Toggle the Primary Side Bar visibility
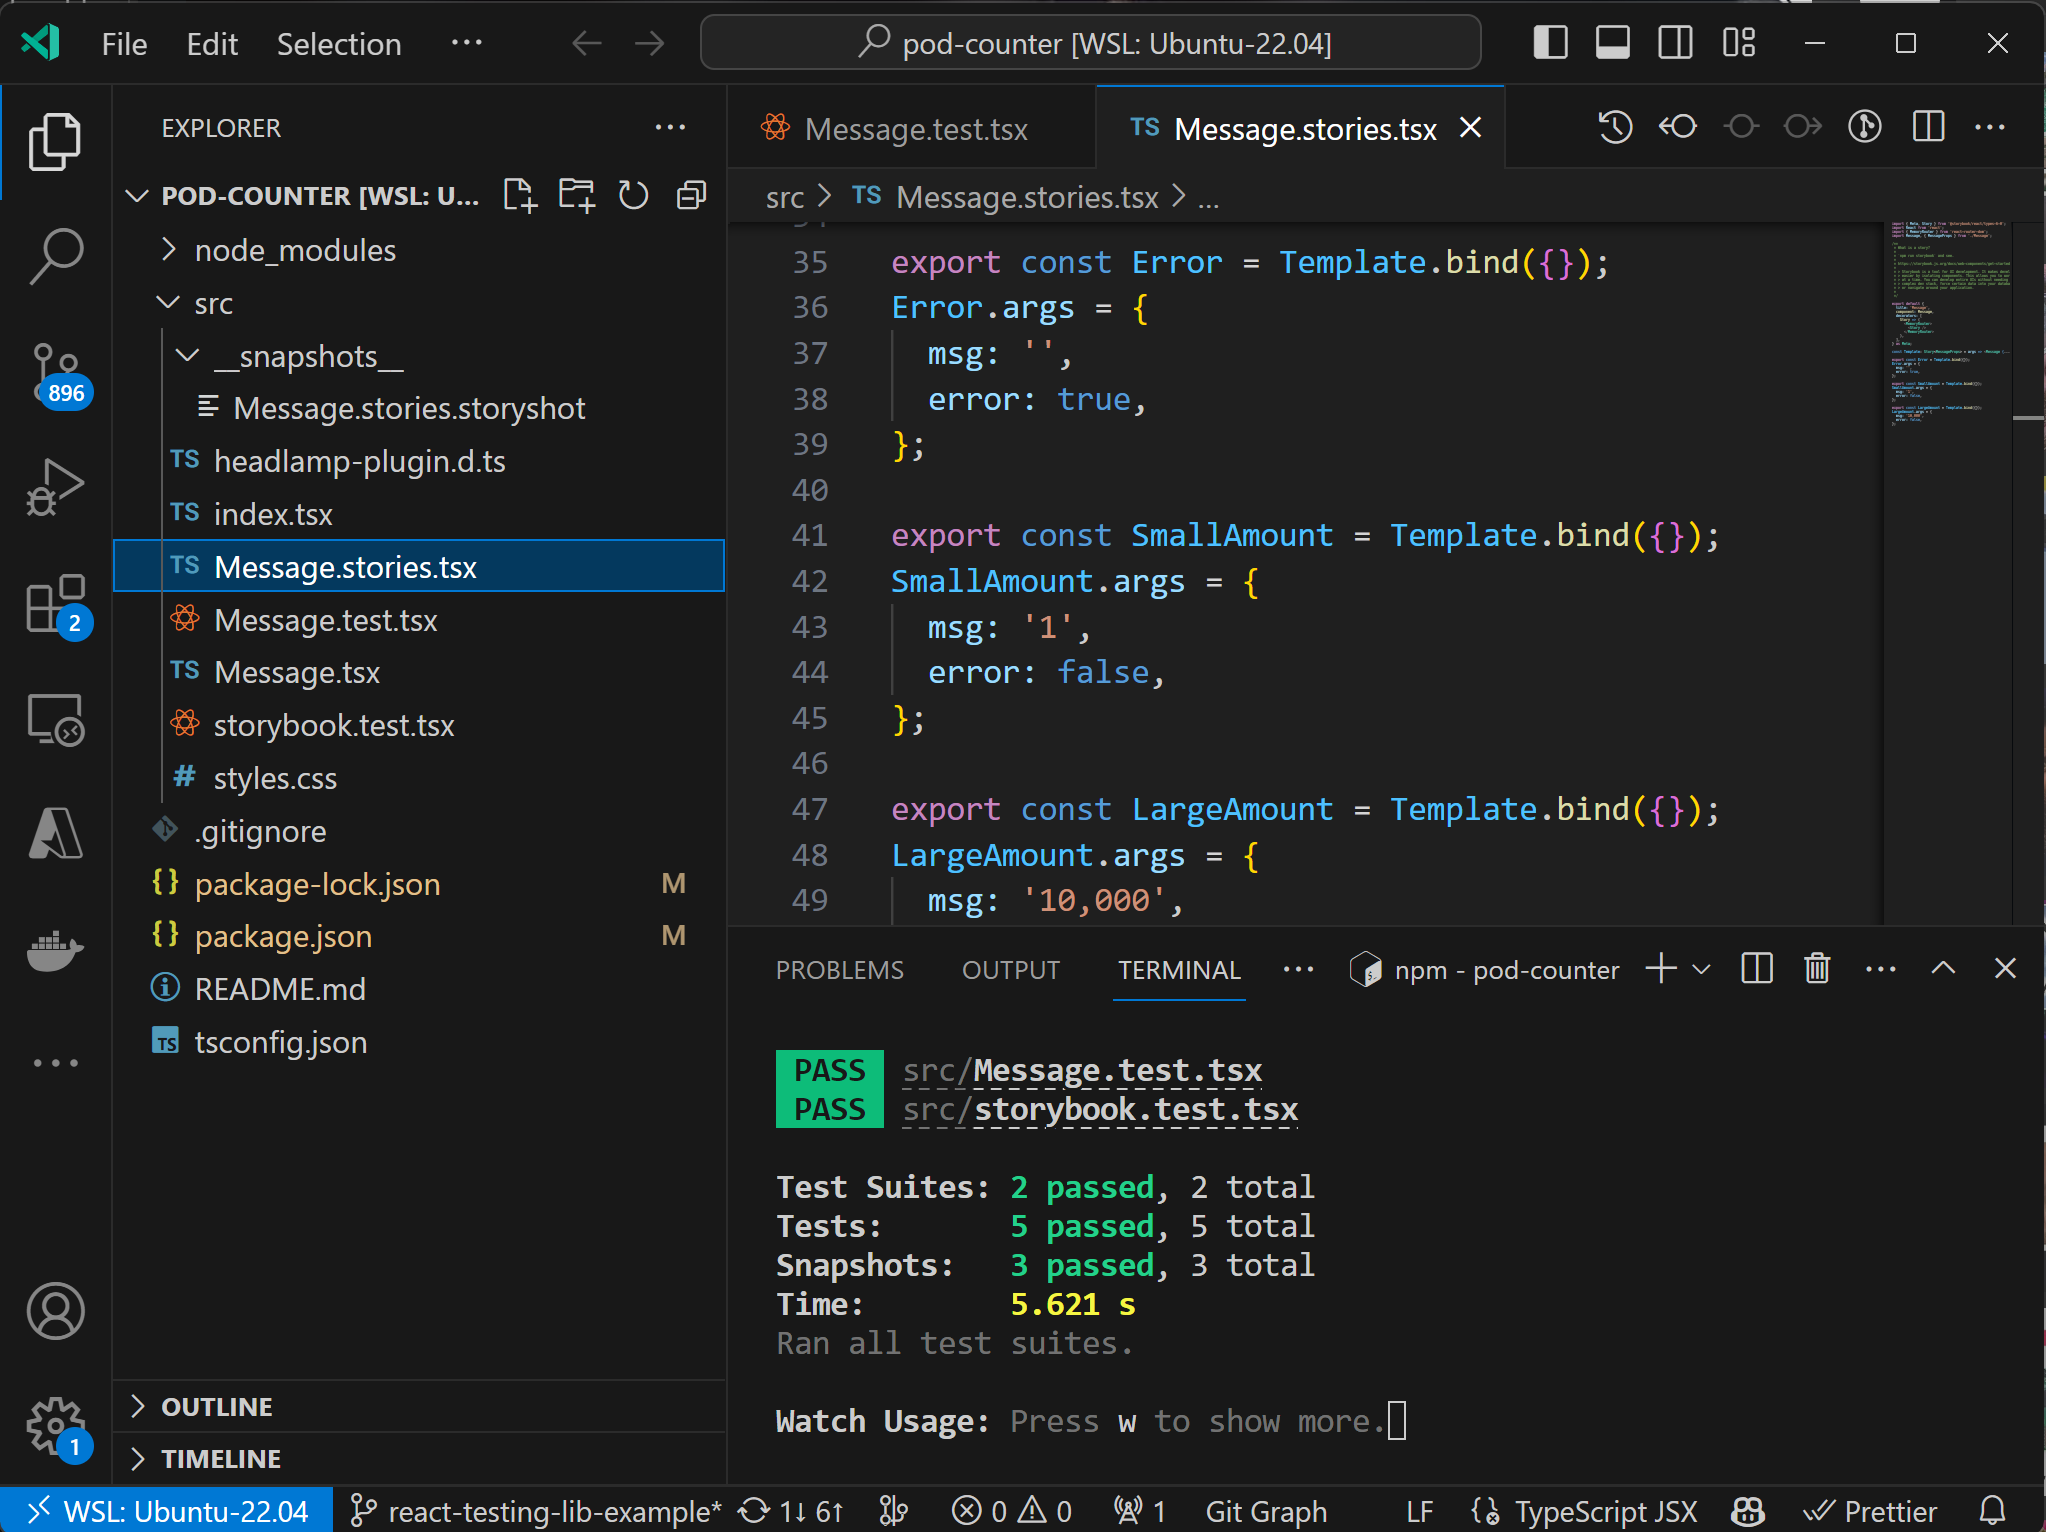Screen dimensions: 2046x1532 click(x=1551, y=42)
